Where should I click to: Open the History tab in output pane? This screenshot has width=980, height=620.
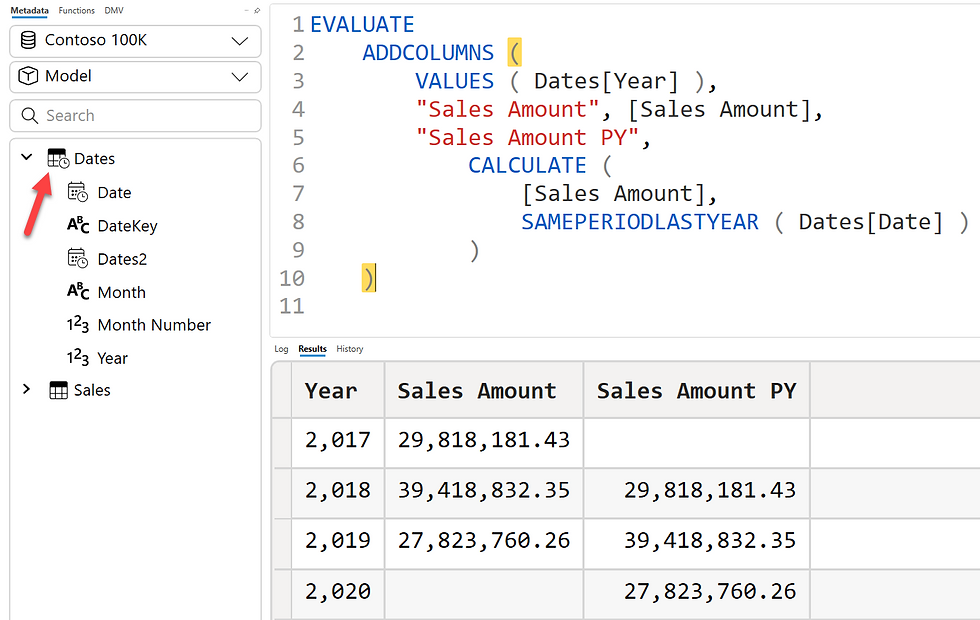(x=349, y=349)
